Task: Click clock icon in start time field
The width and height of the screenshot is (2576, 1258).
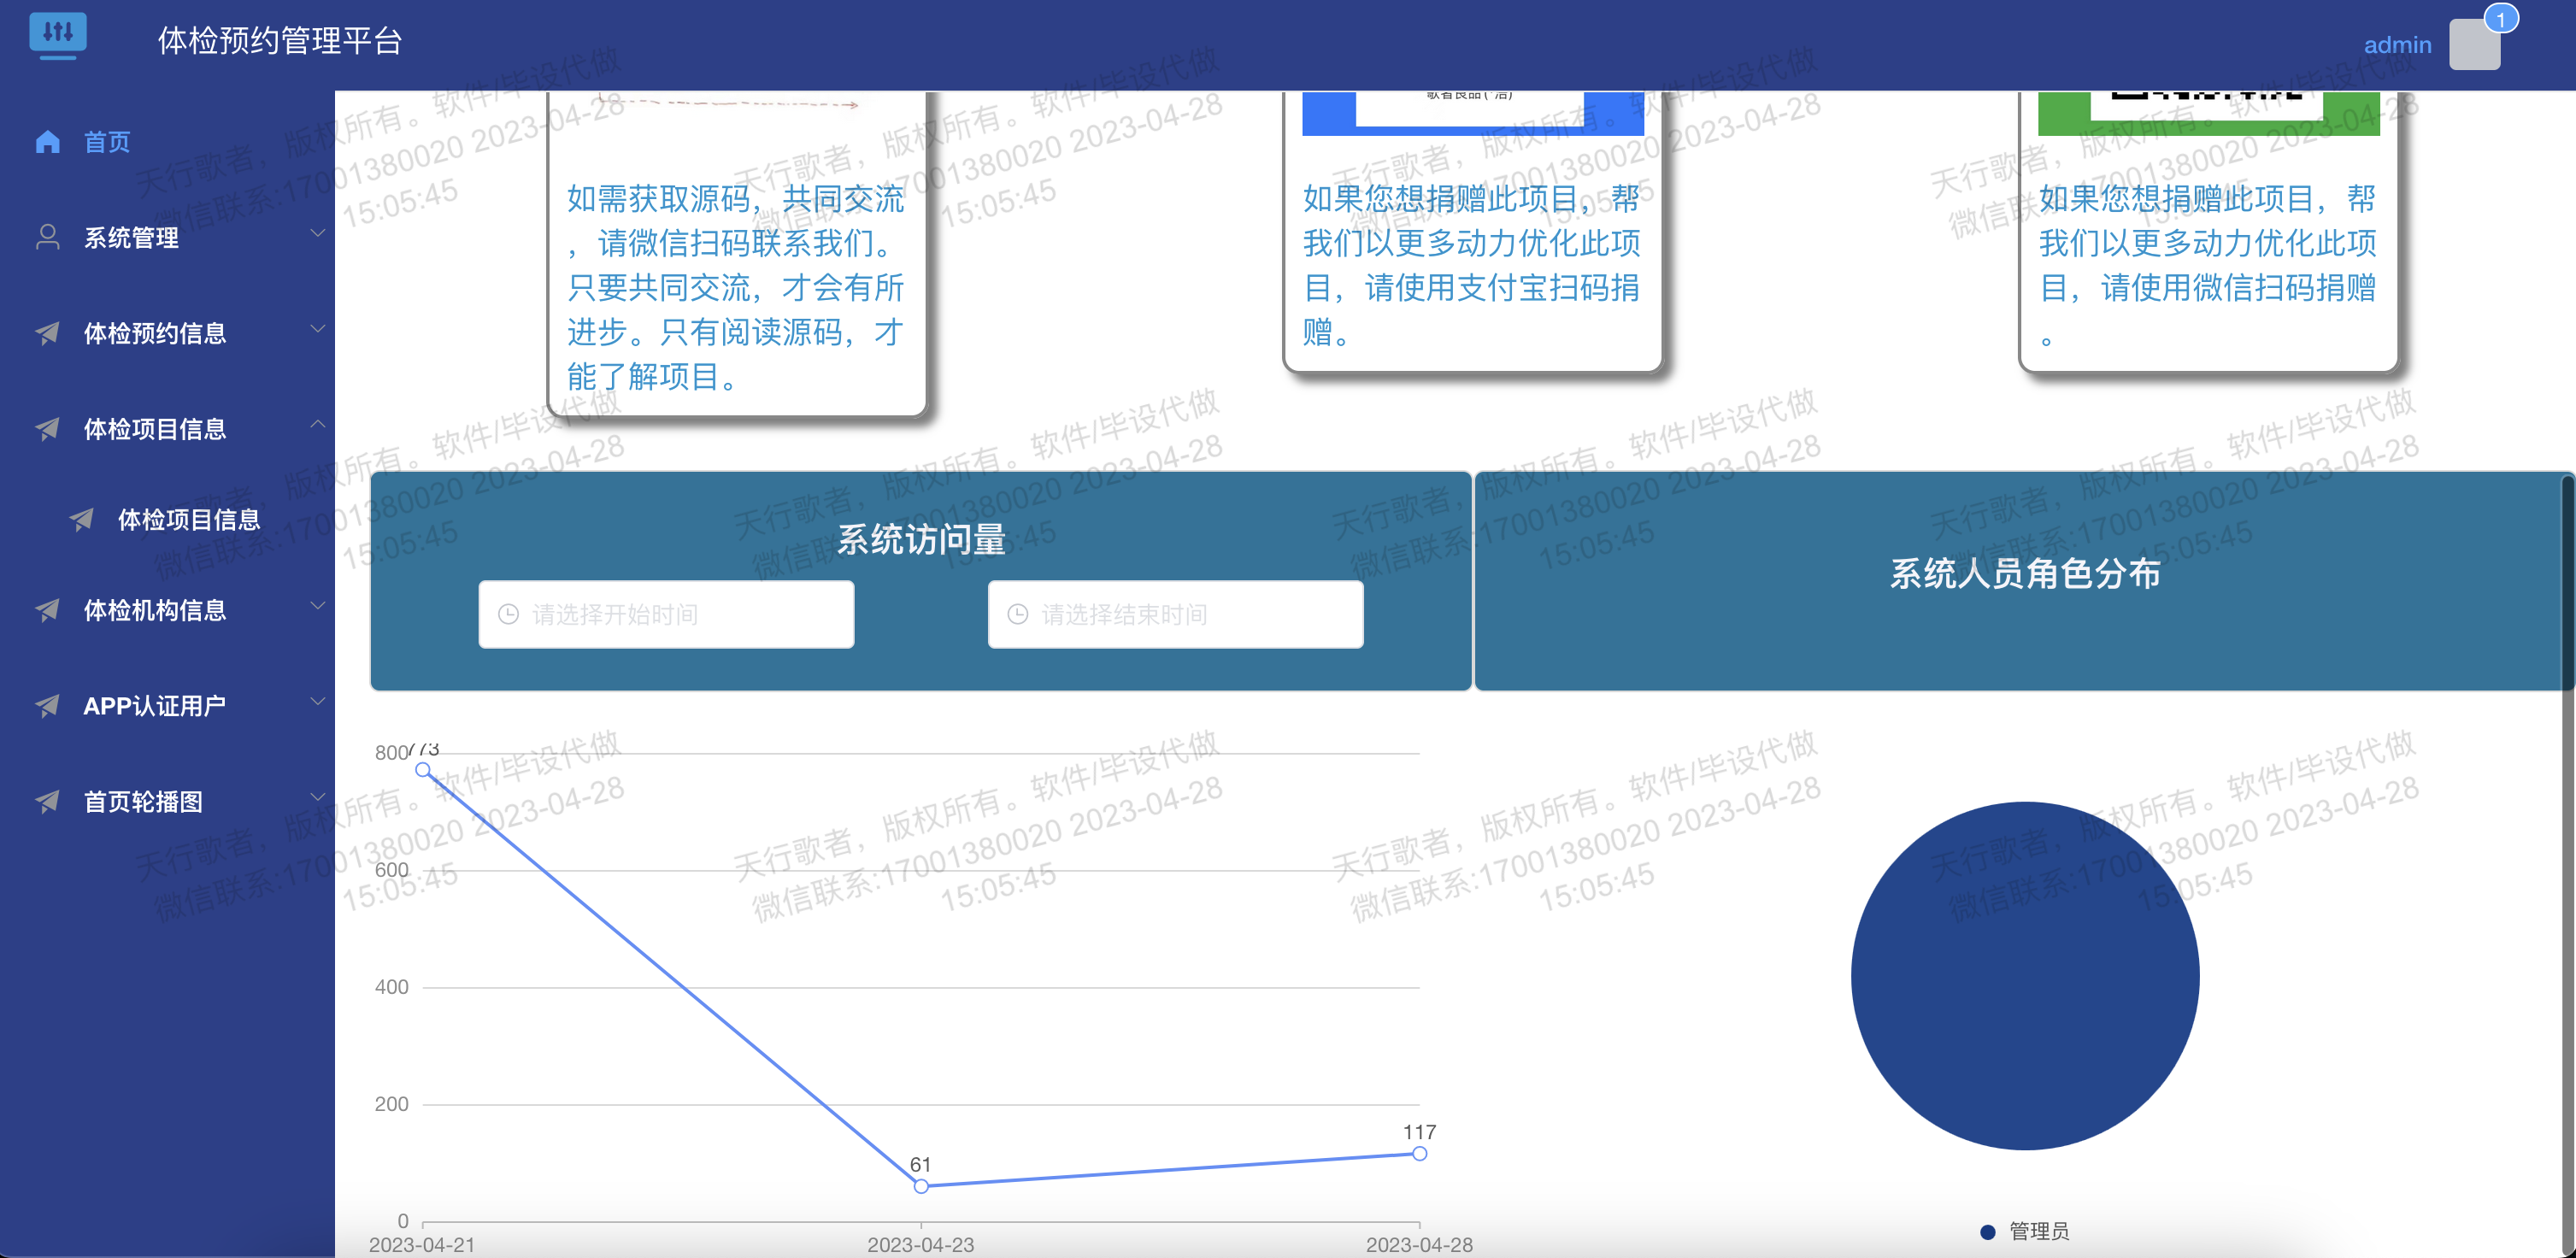Action: [508, 614]
